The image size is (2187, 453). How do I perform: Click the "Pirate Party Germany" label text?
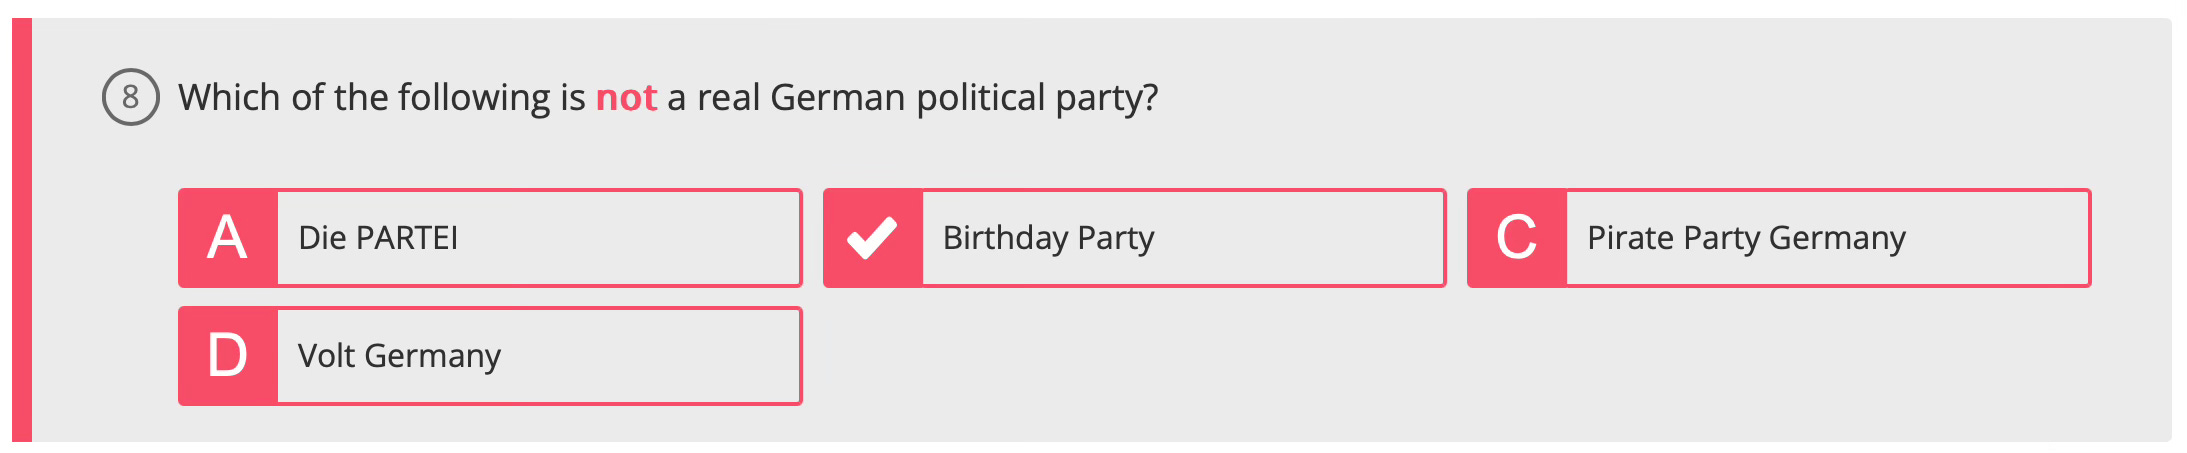pyautogui.click(x=1747, y=238)
